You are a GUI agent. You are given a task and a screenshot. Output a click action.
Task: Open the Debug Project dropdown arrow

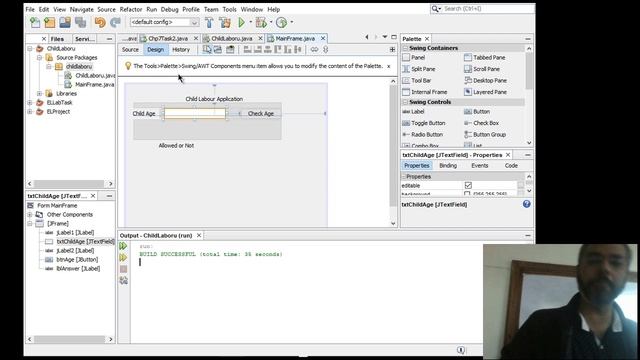tap(271, 22)
